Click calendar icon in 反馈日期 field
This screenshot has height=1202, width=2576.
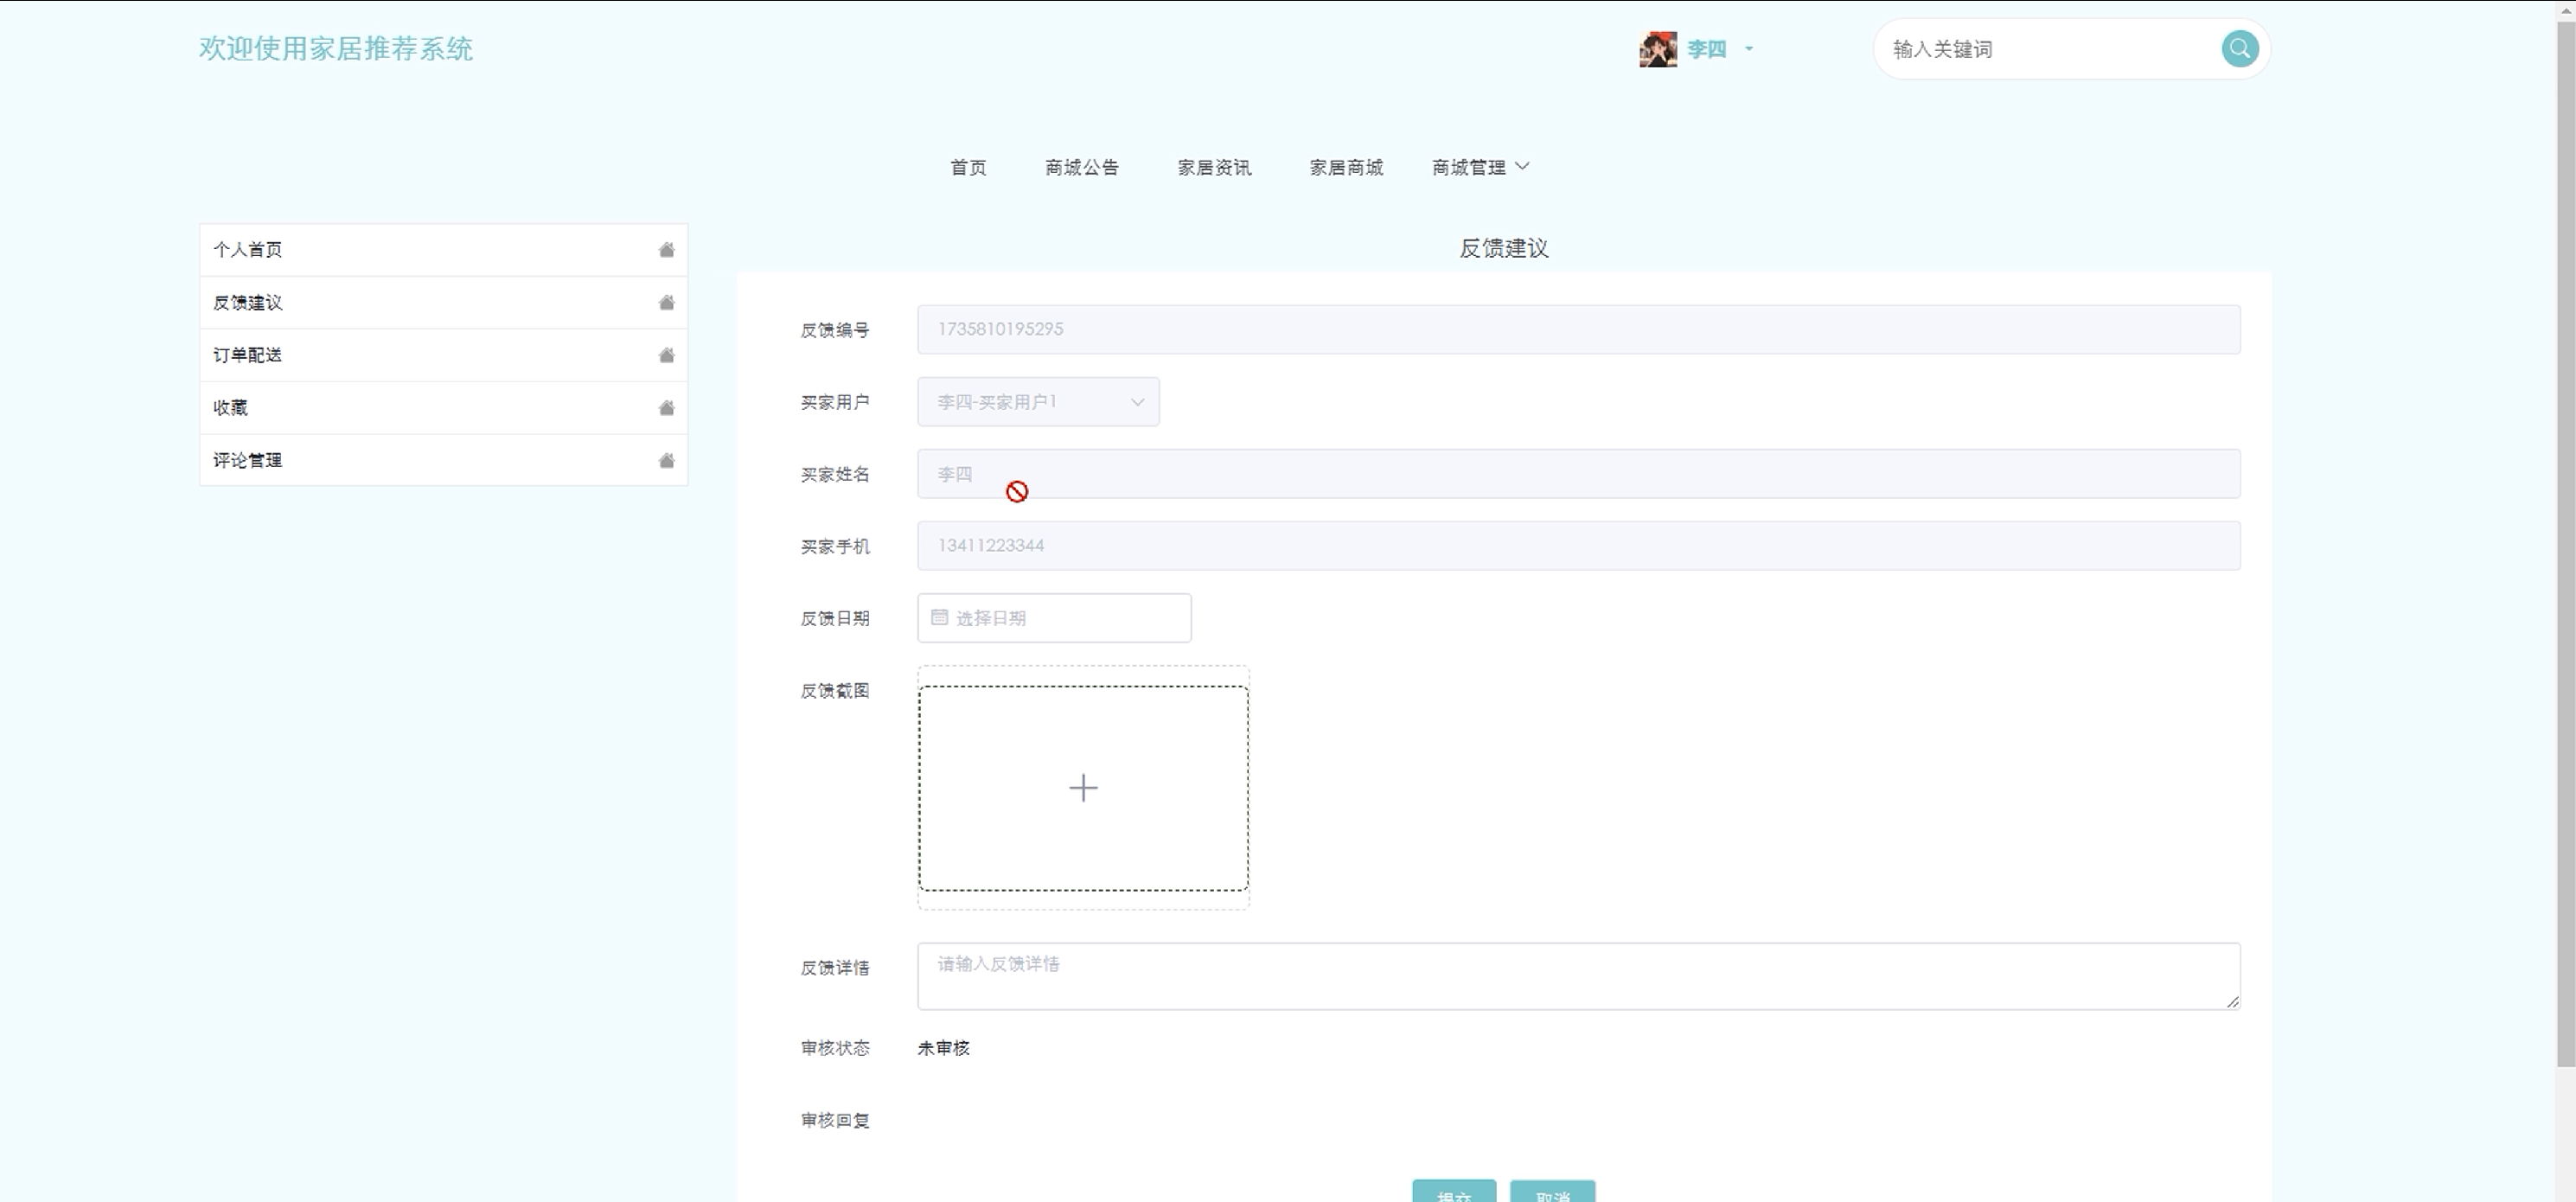coord(939,617)
